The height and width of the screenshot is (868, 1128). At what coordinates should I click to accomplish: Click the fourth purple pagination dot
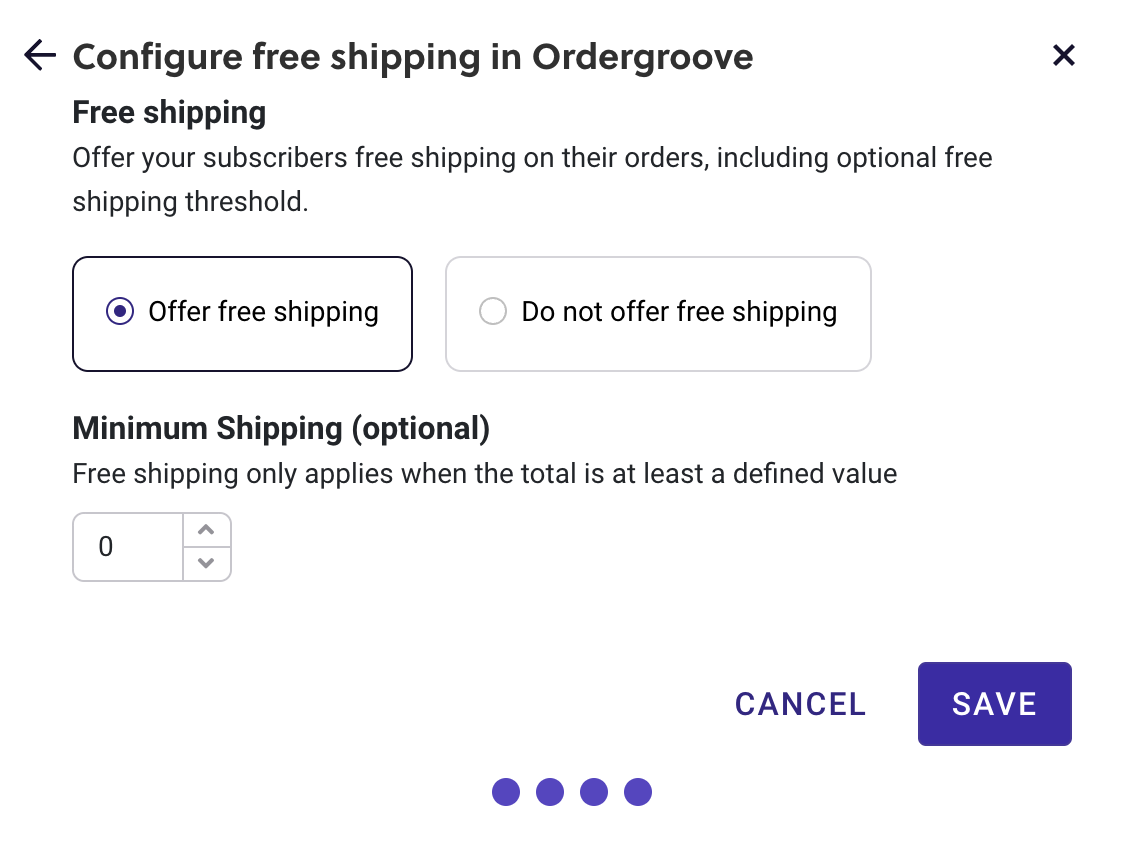click(638, 792)
